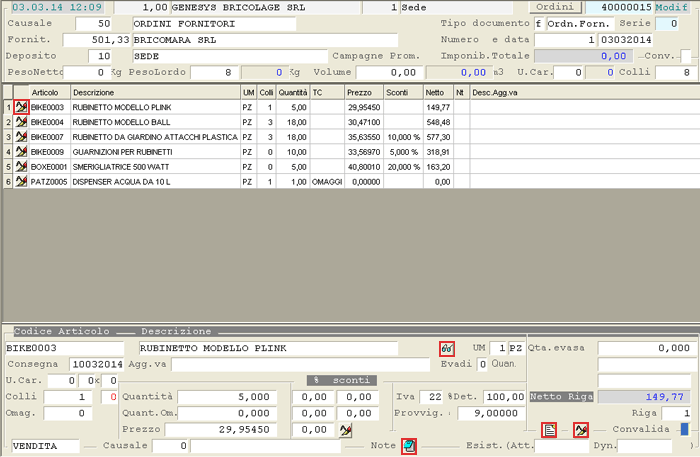700x457 pixels.
Task: Click the RUBINETTO MODELLO PLINK description field
Action: point(268,349)
